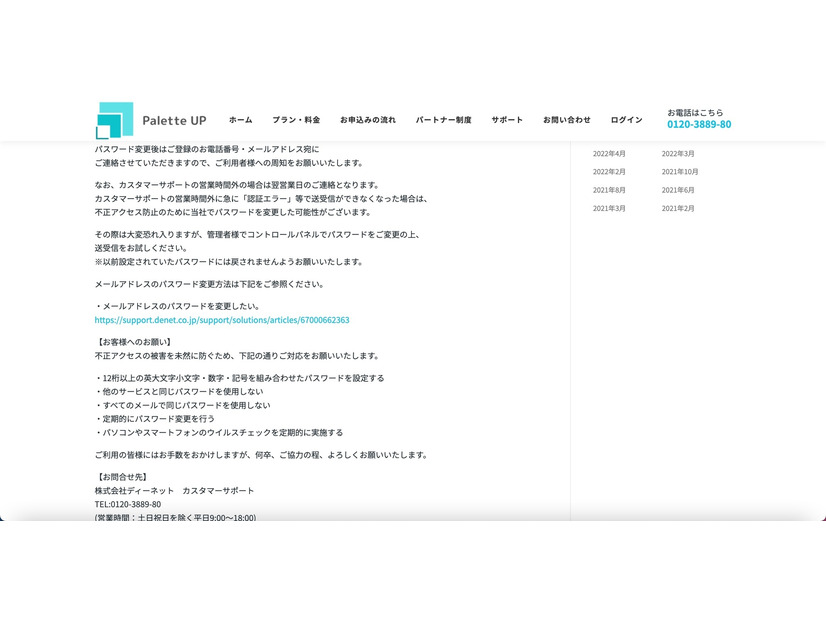Viewport: 826px width, 620px height.
Task: Click the ログイン menu item
Action: coord(626,120)
